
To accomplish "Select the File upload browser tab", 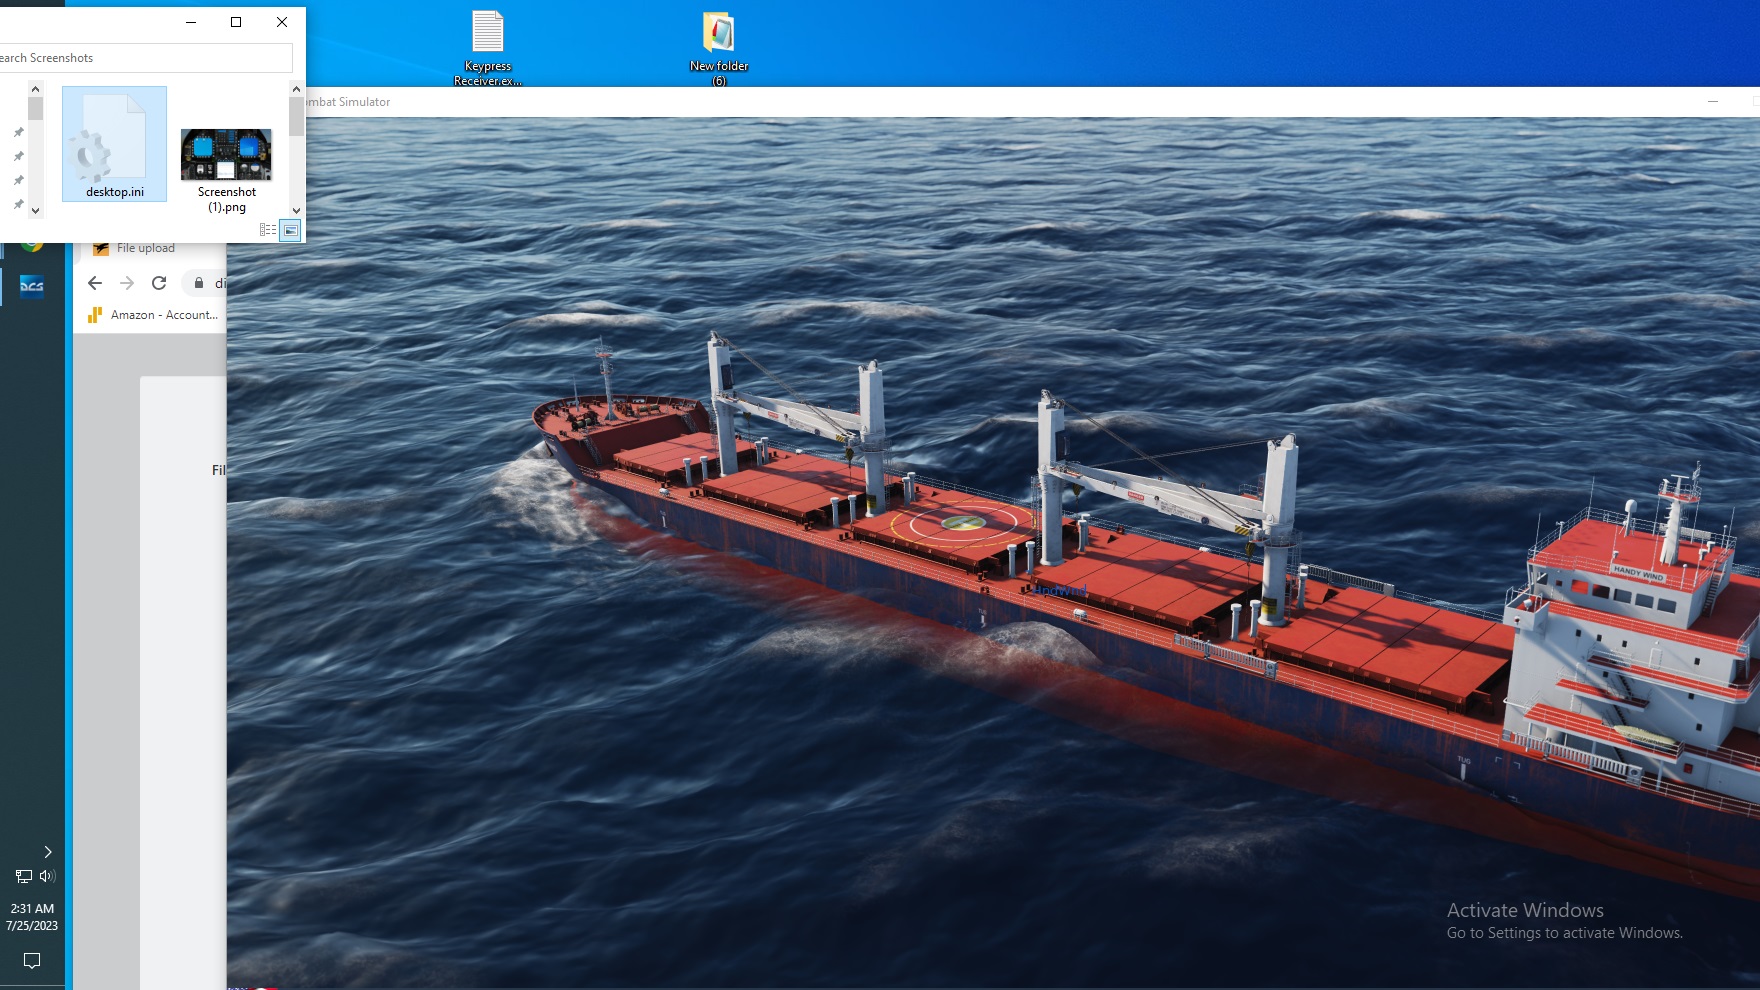I will (145, 248).
